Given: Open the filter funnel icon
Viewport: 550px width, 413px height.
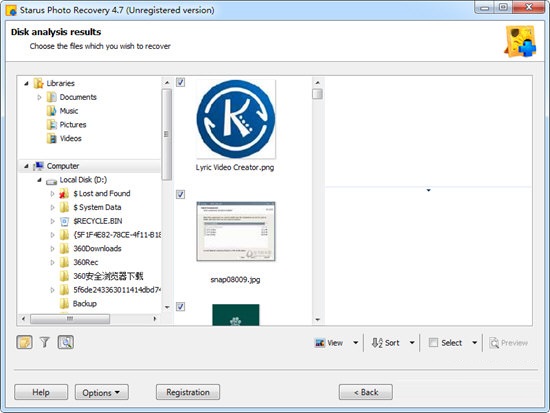Looking at the screenshot, I should click(x=45, y=342).
